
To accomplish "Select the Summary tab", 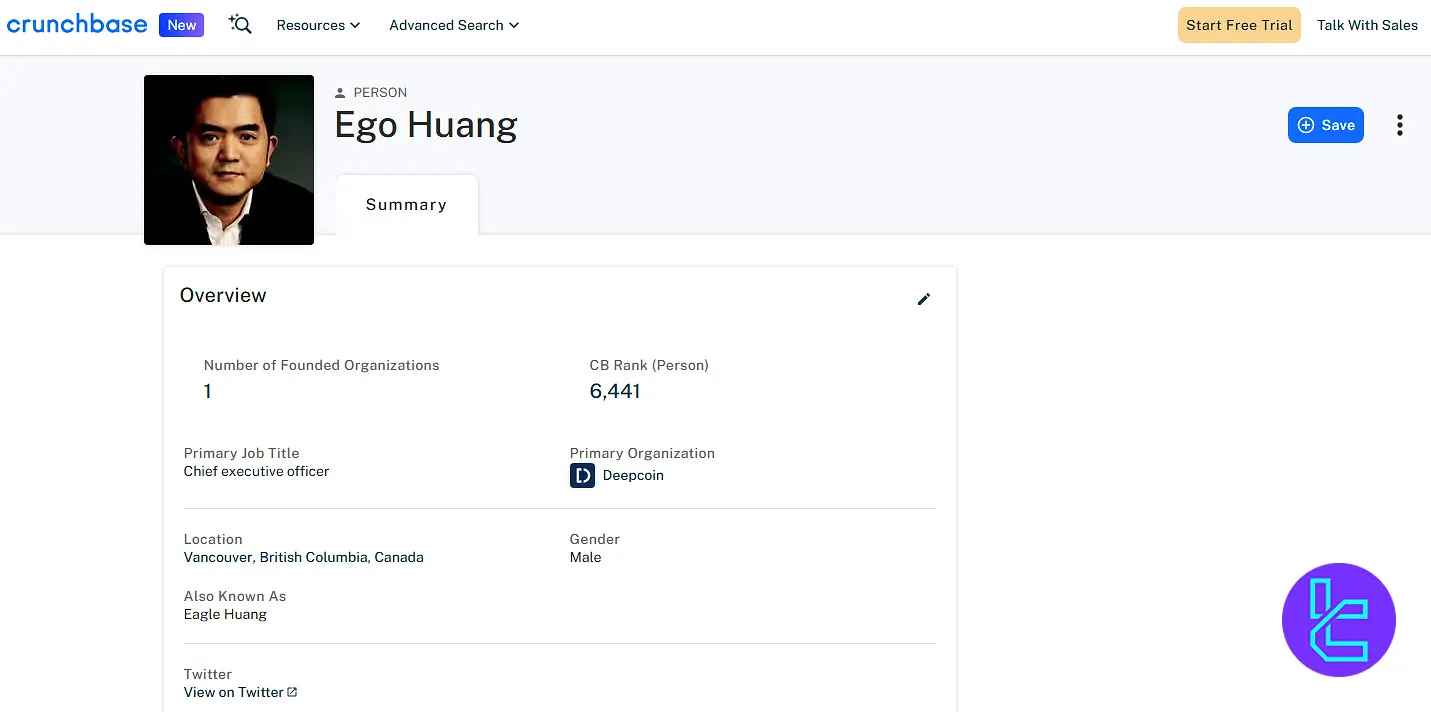I will [406, 204].
